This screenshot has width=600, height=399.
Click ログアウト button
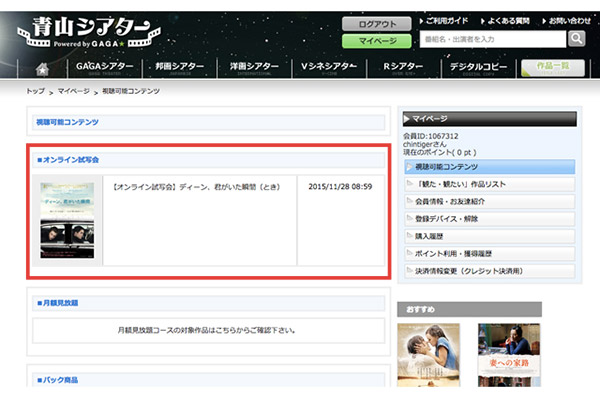pos(377,24)
